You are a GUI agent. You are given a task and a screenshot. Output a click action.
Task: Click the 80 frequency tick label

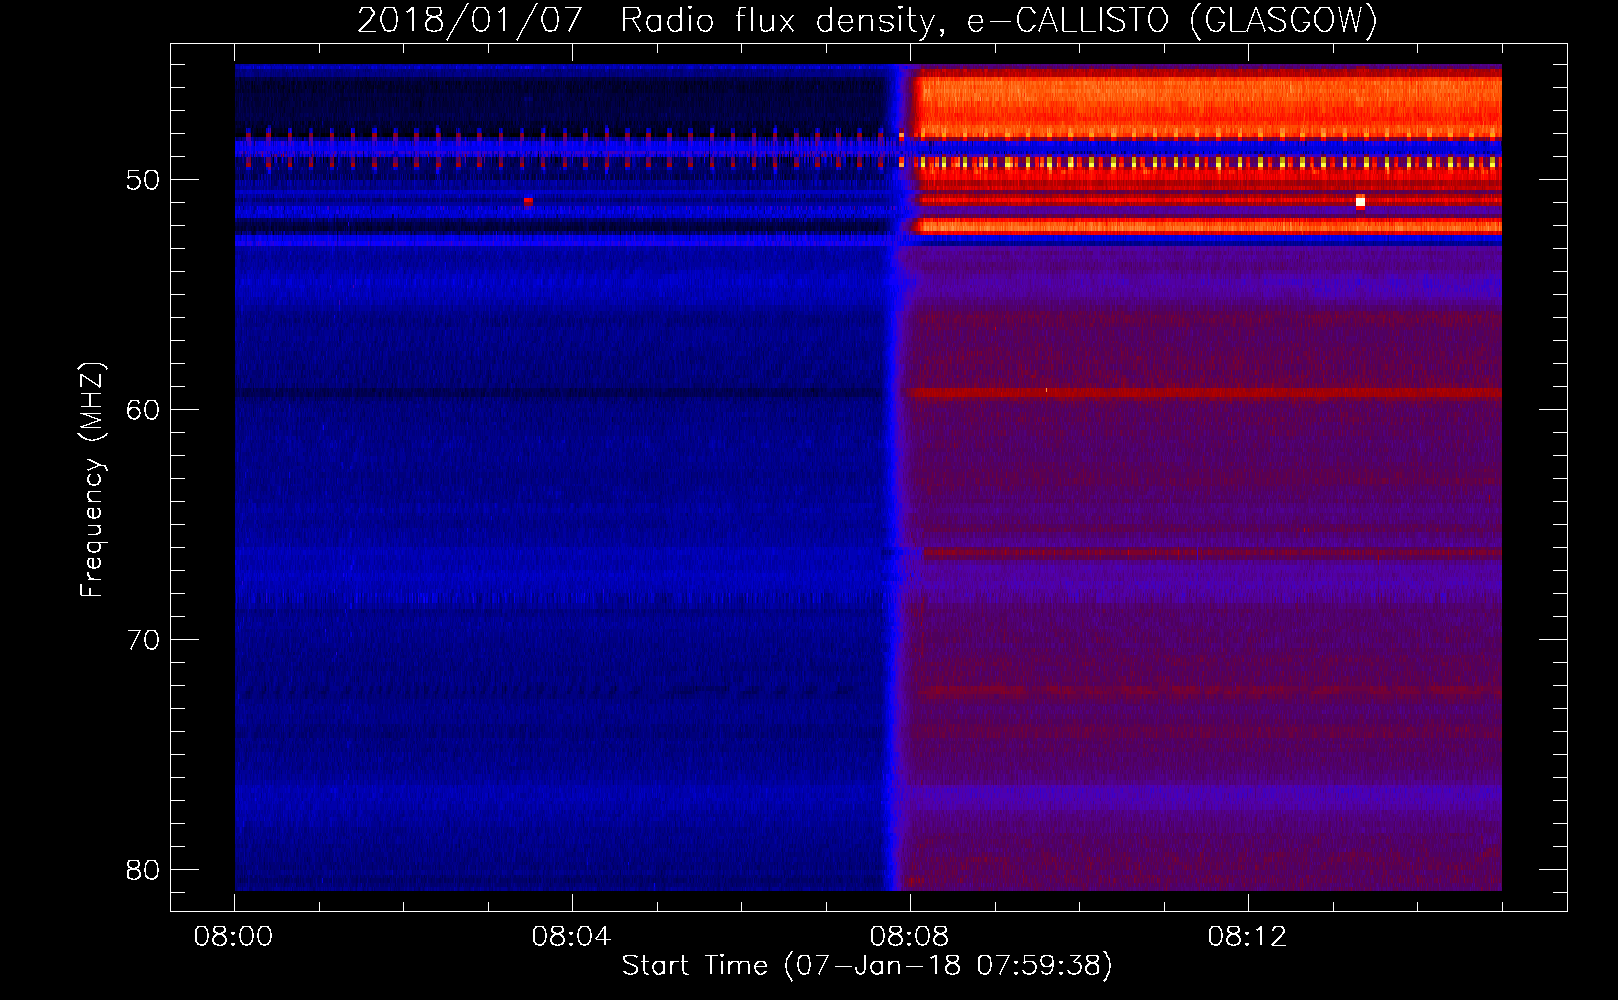tap(143, 870)
